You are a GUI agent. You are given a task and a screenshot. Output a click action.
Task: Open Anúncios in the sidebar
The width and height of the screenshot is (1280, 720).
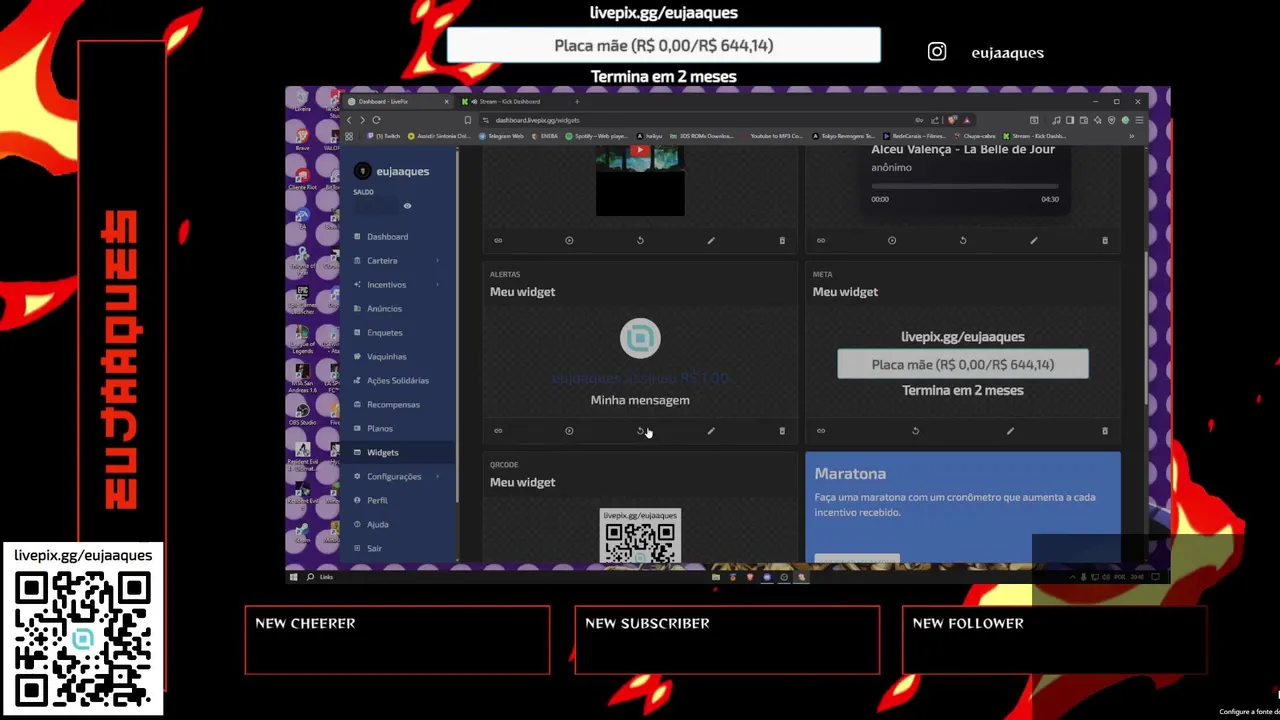[x=399, y=309]
